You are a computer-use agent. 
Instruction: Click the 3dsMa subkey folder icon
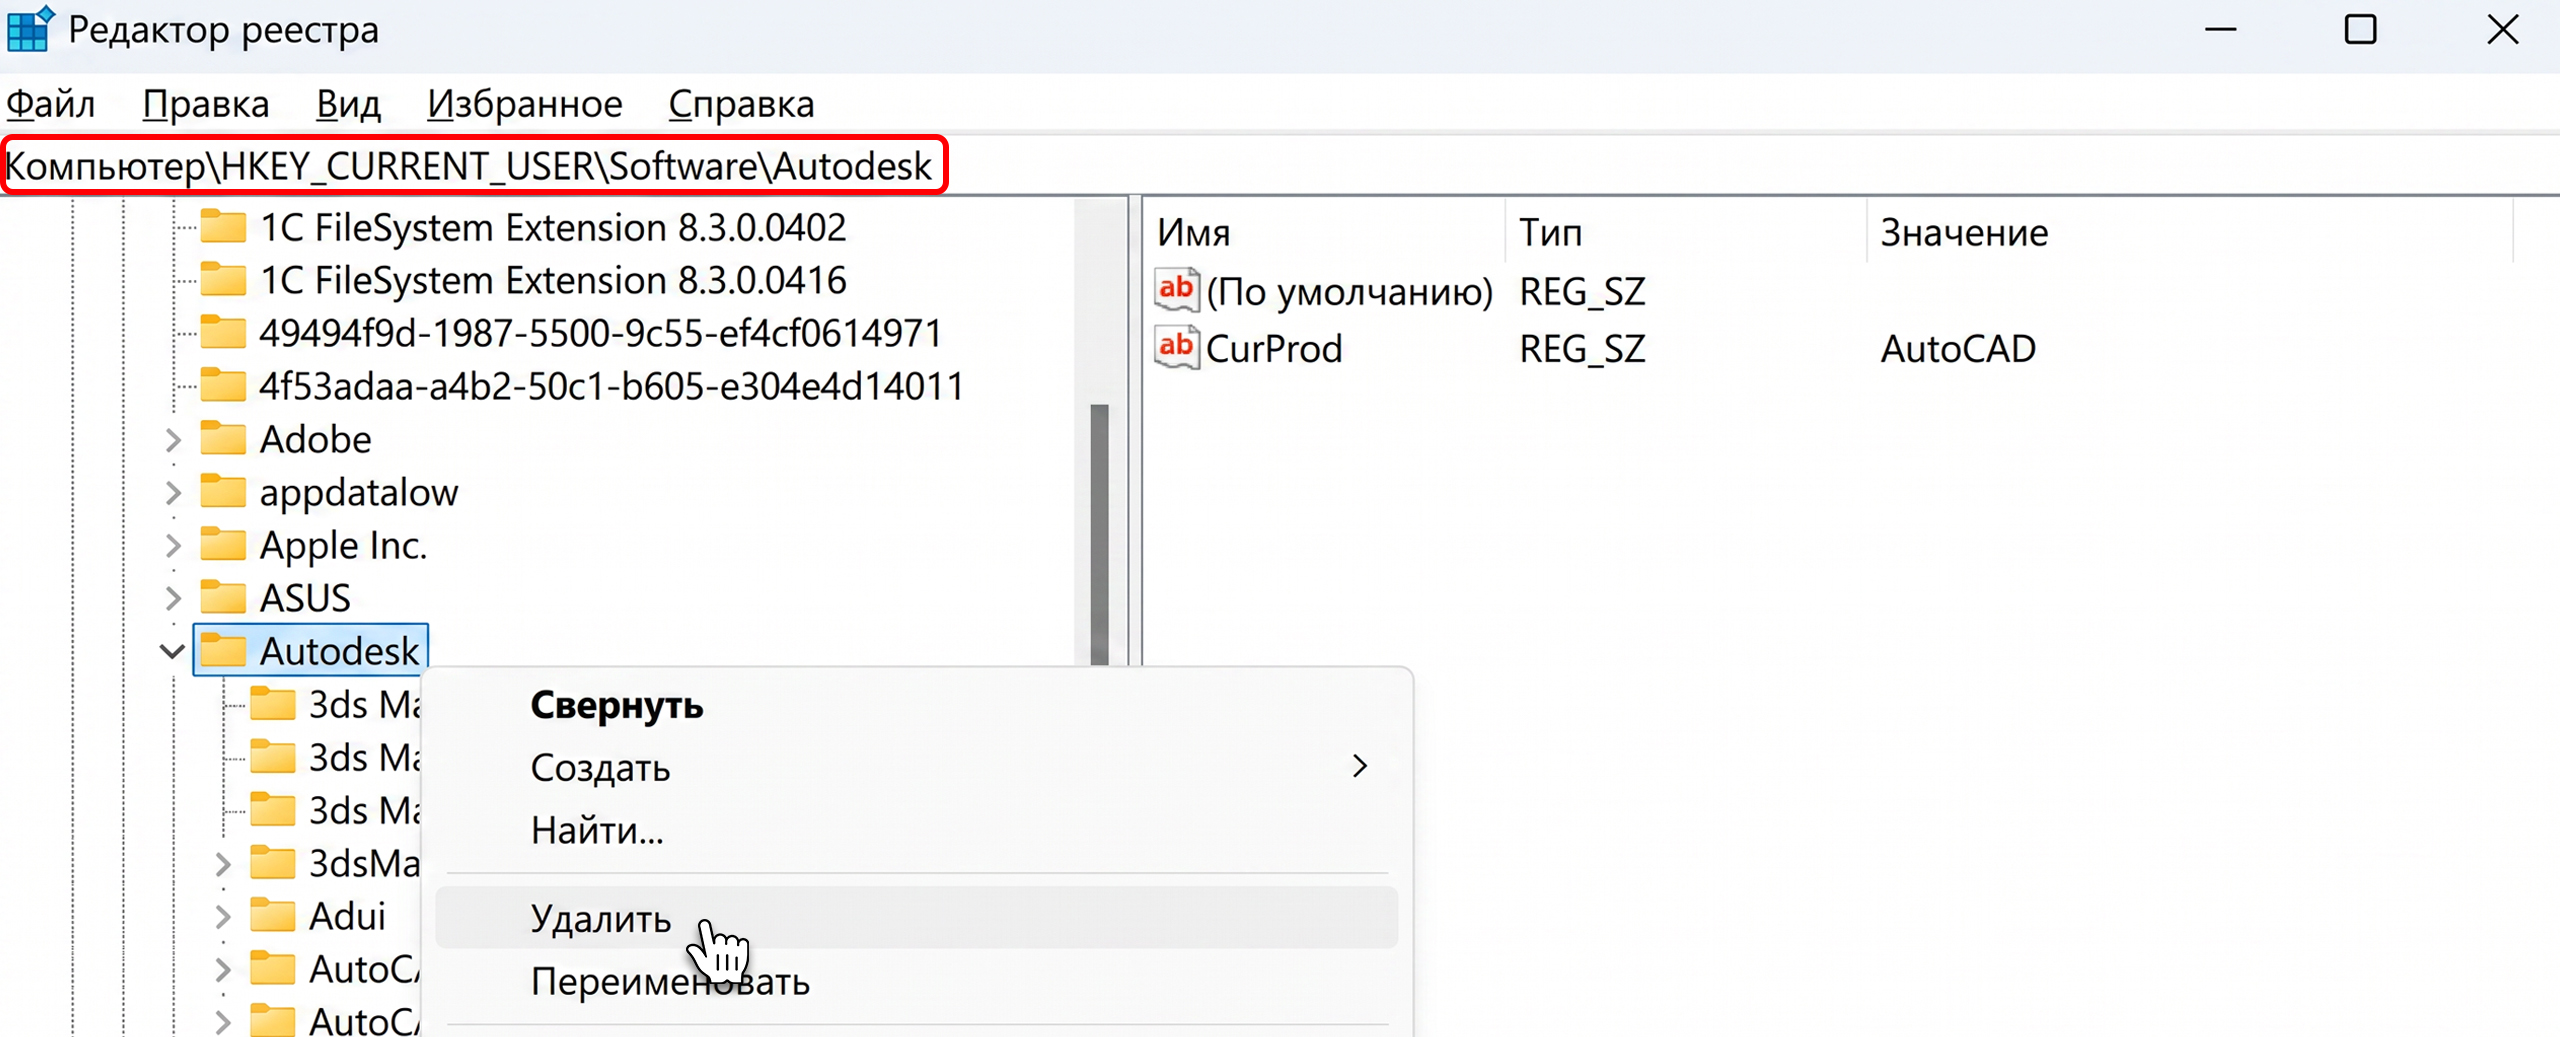tap(272, 862)
